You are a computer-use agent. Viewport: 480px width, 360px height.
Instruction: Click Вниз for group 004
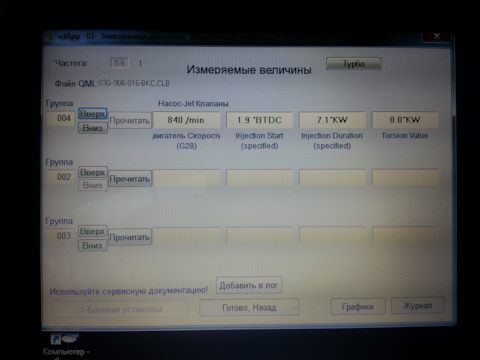pyautogui.click(x=93, y=128)
